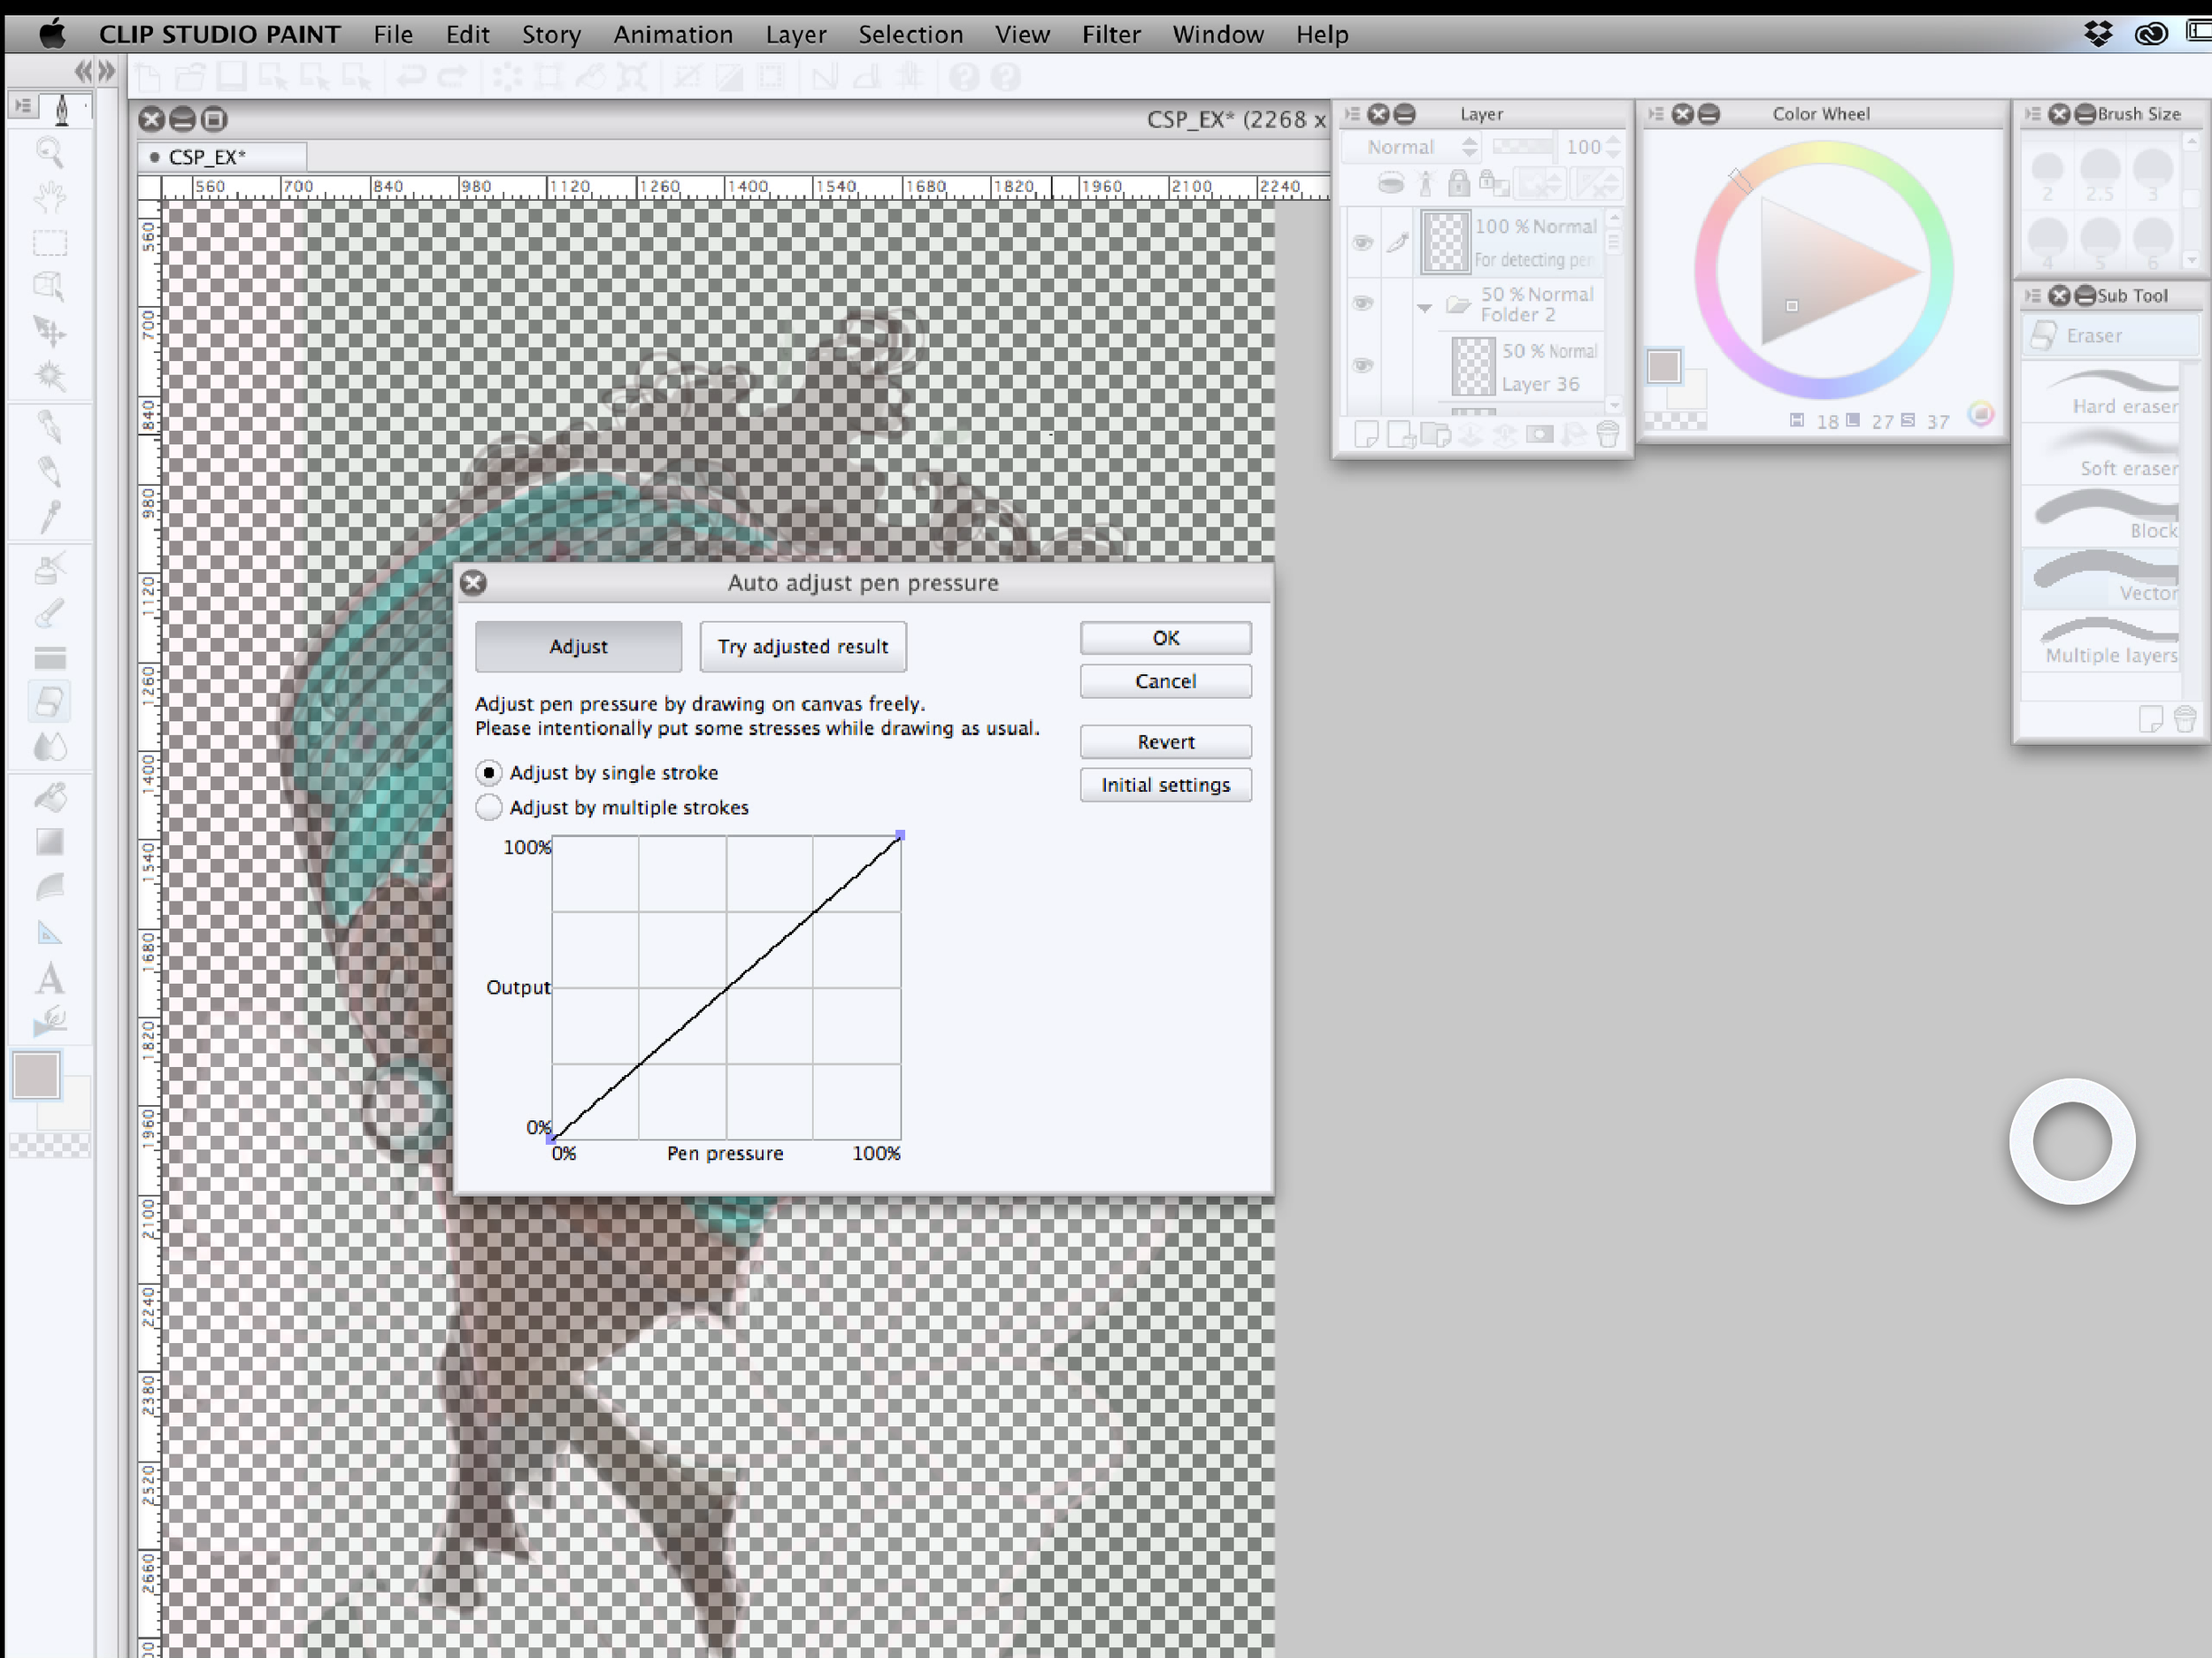Image resolution: width=2212 pixels, height=1658 pixels.
Task: Collapse palette dock left double-arrow
Action: pyautogui.click(x=84, y=71)
